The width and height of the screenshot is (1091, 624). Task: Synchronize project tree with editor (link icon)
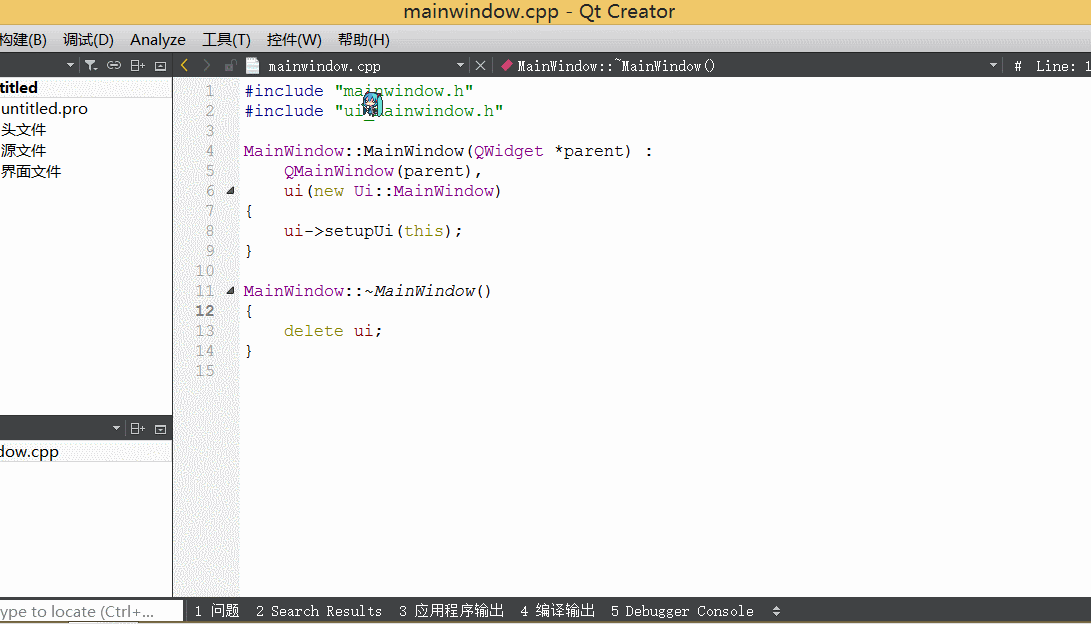point(114,64)
